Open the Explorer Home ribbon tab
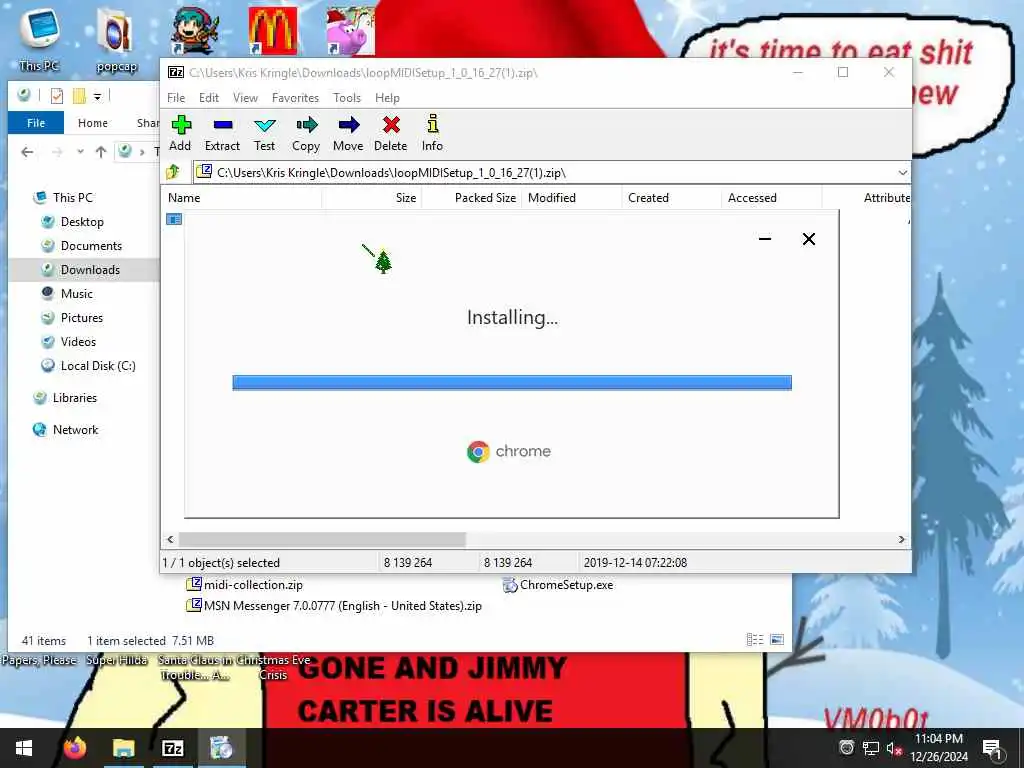 93,123
